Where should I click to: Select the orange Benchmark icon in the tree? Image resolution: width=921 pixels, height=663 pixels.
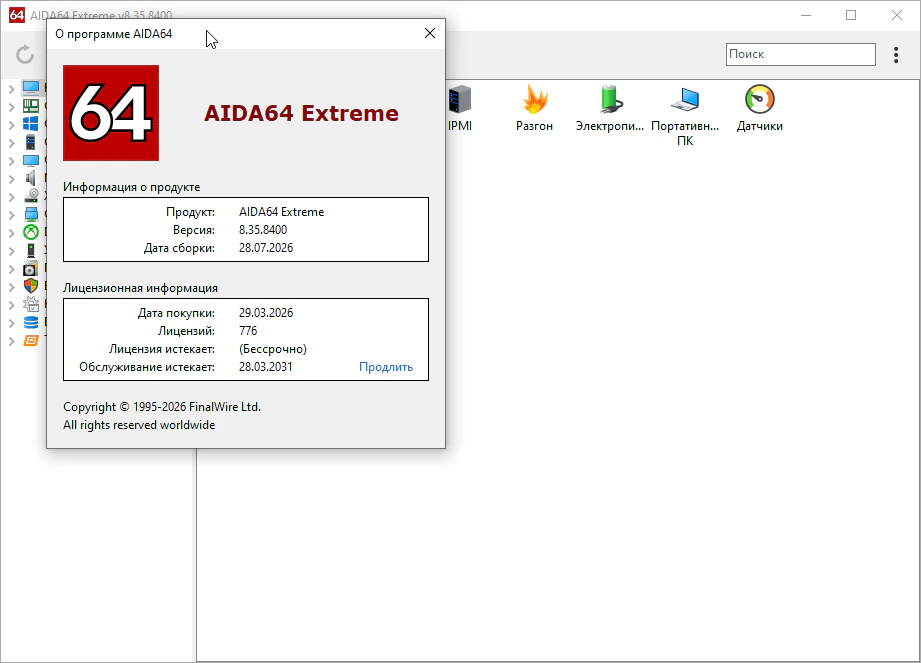click(31, 340)
